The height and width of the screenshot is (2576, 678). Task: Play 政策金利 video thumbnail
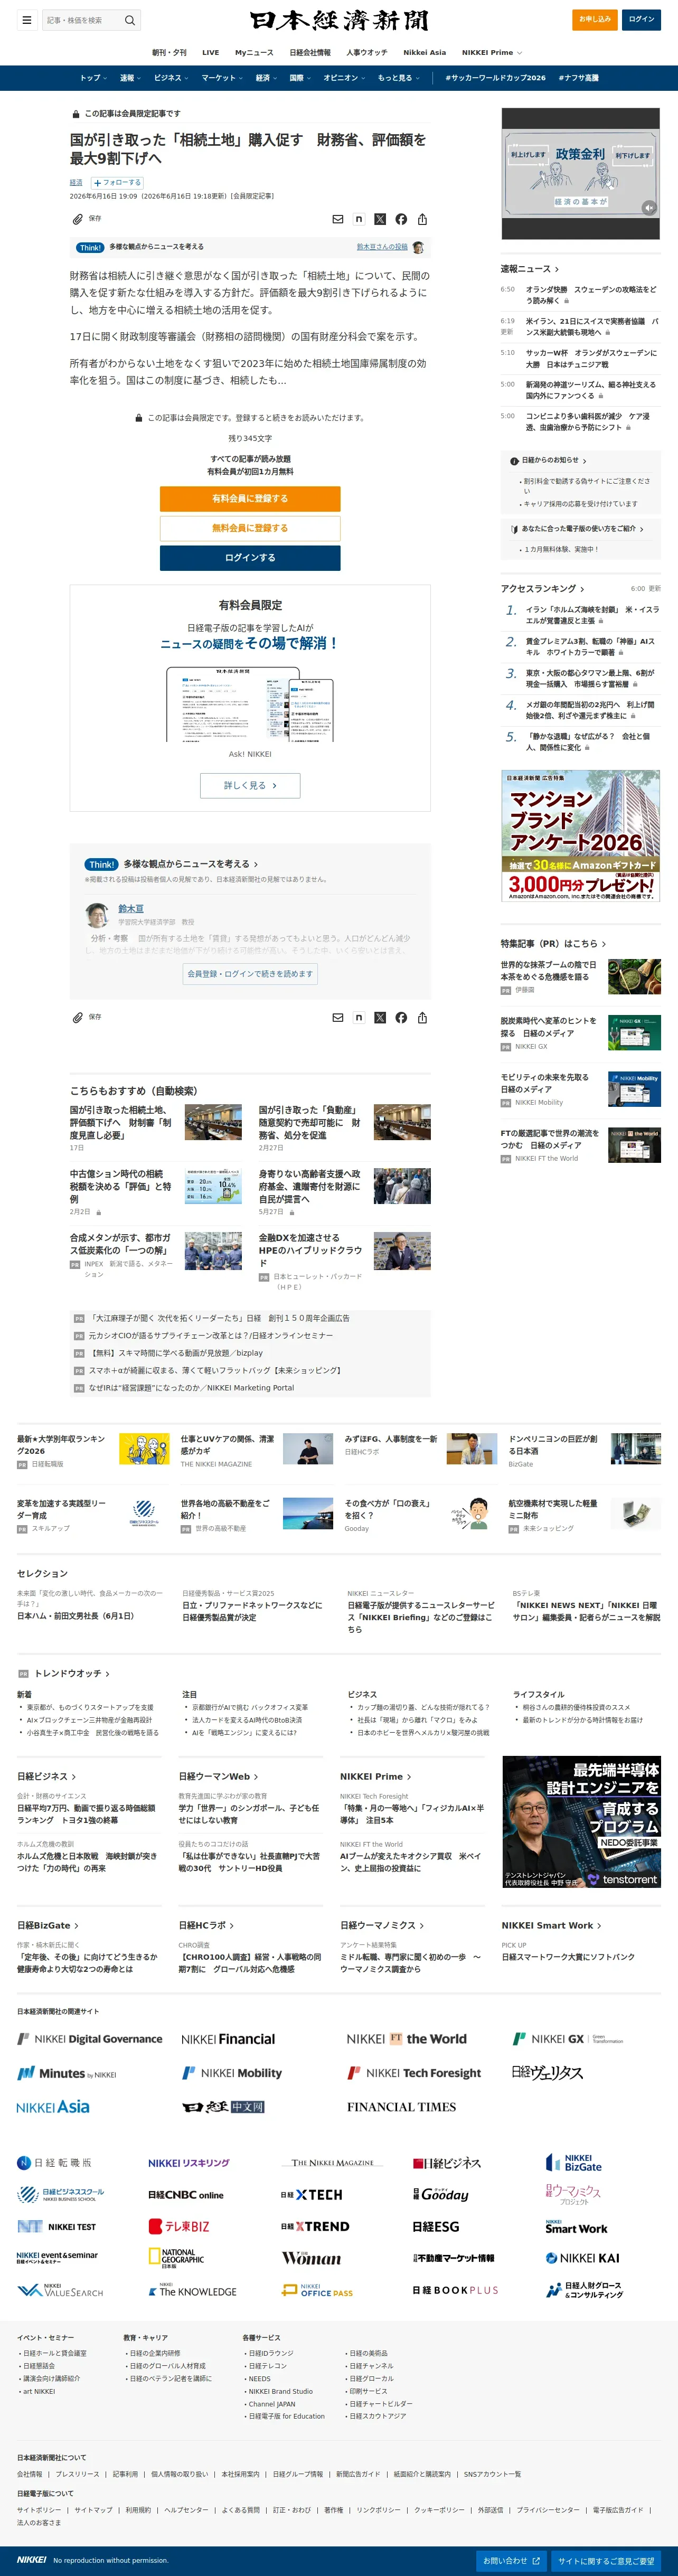[x=580, y=174]
